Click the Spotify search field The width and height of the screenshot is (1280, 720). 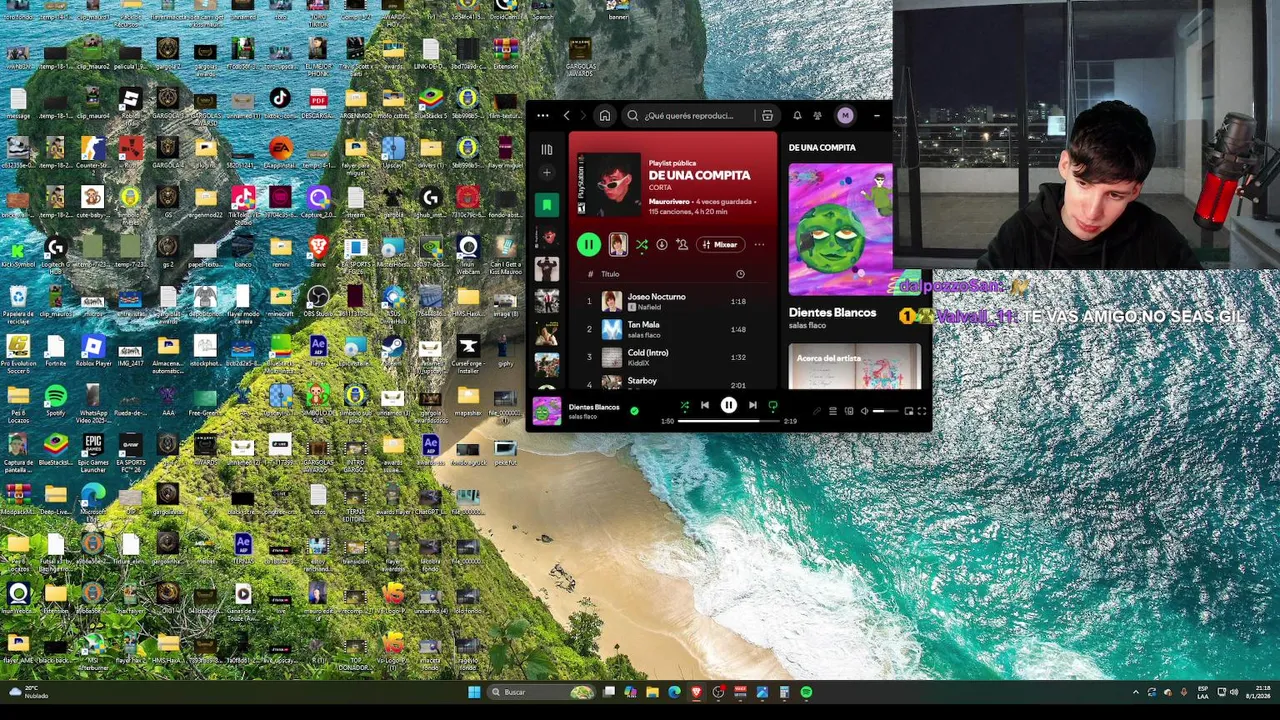(x=688, y=116)
